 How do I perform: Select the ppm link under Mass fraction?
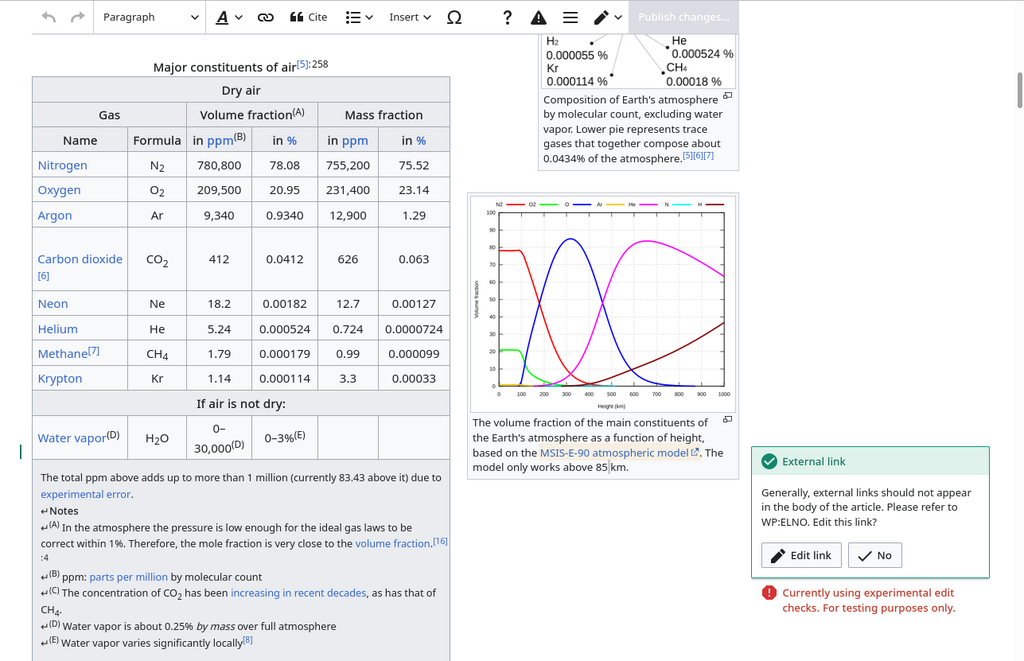[355, 140]
